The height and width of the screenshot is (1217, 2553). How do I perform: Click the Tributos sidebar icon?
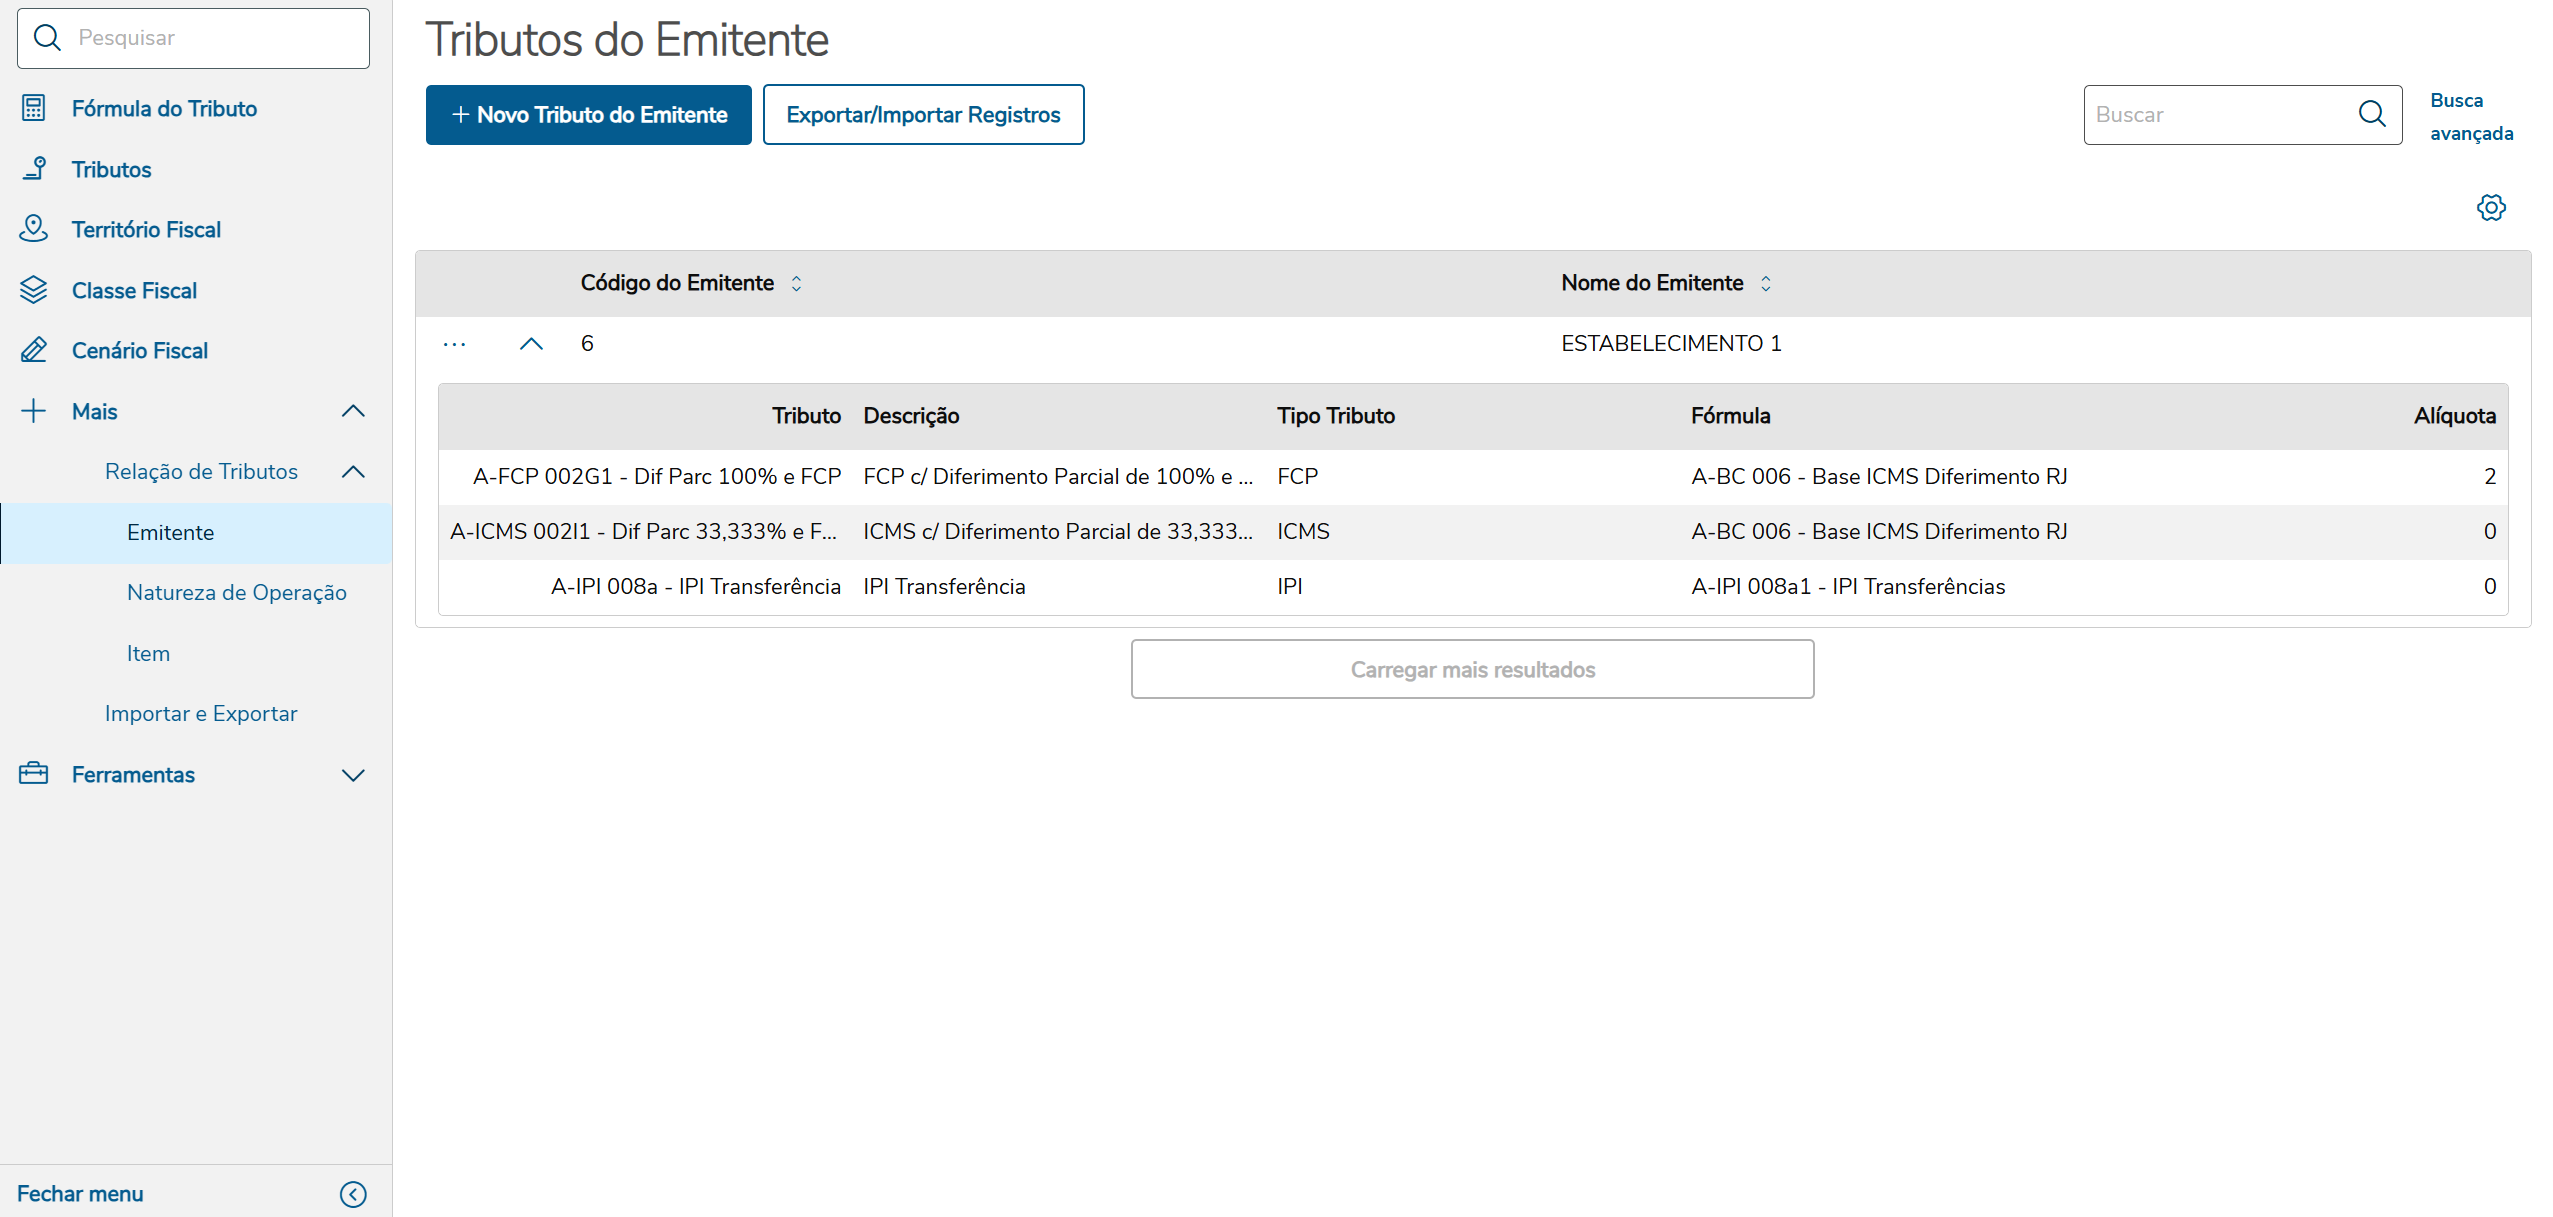(x=33, y=169)
